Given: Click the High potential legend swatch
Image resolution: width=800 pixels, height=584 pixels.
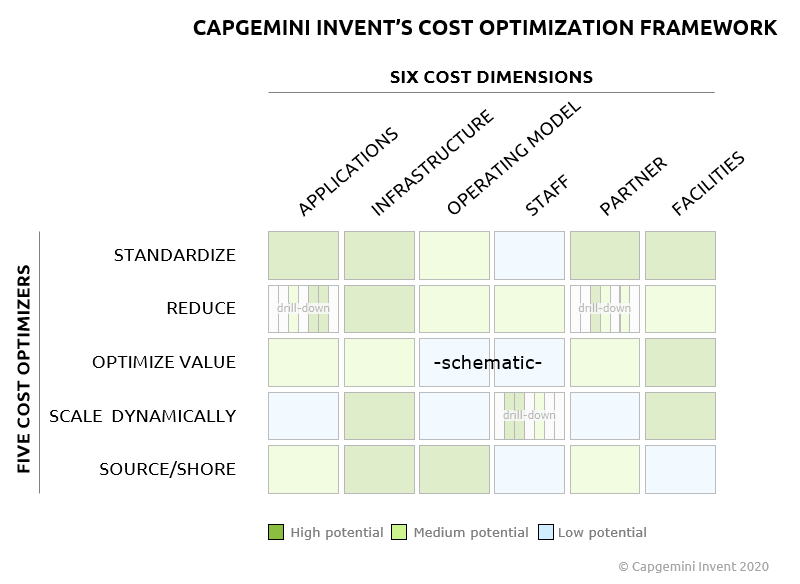Looking at the screenshot, I should click(x=276, y=532).
